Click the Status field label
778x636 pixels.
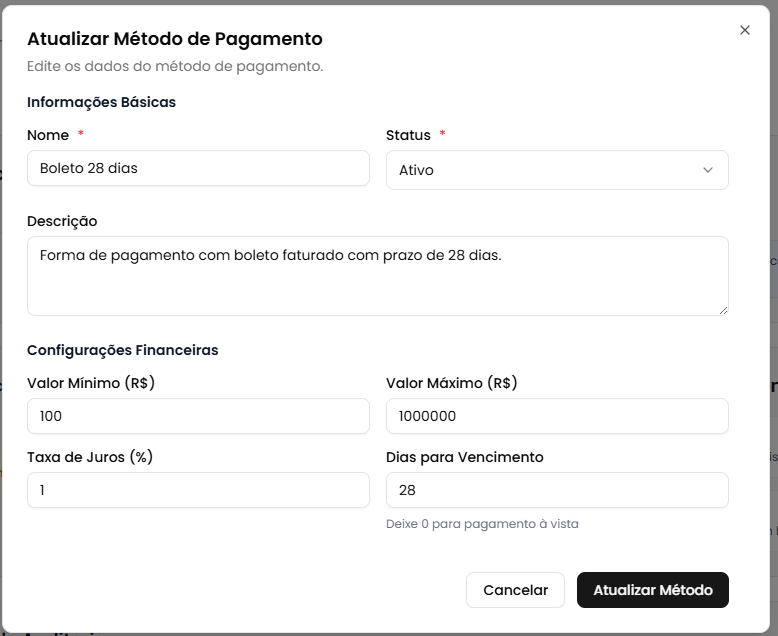click(408, 135)
